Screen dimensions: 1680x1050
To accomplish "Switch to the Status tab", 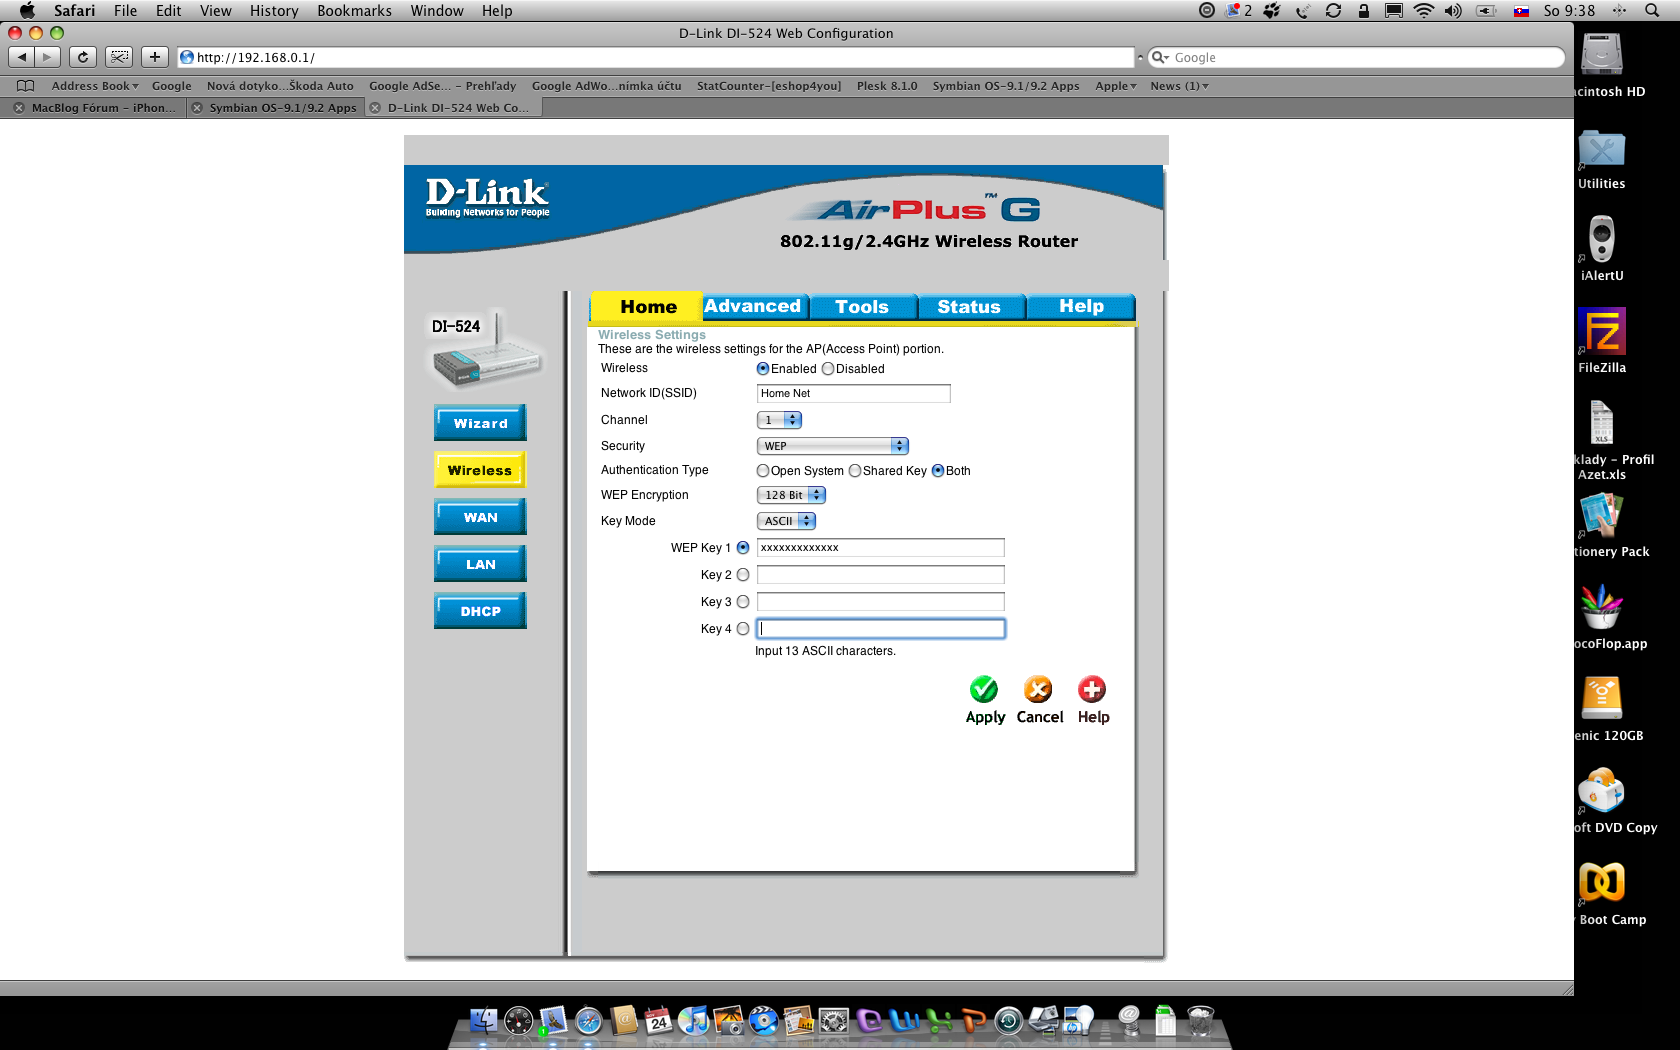I will (969, 306).
